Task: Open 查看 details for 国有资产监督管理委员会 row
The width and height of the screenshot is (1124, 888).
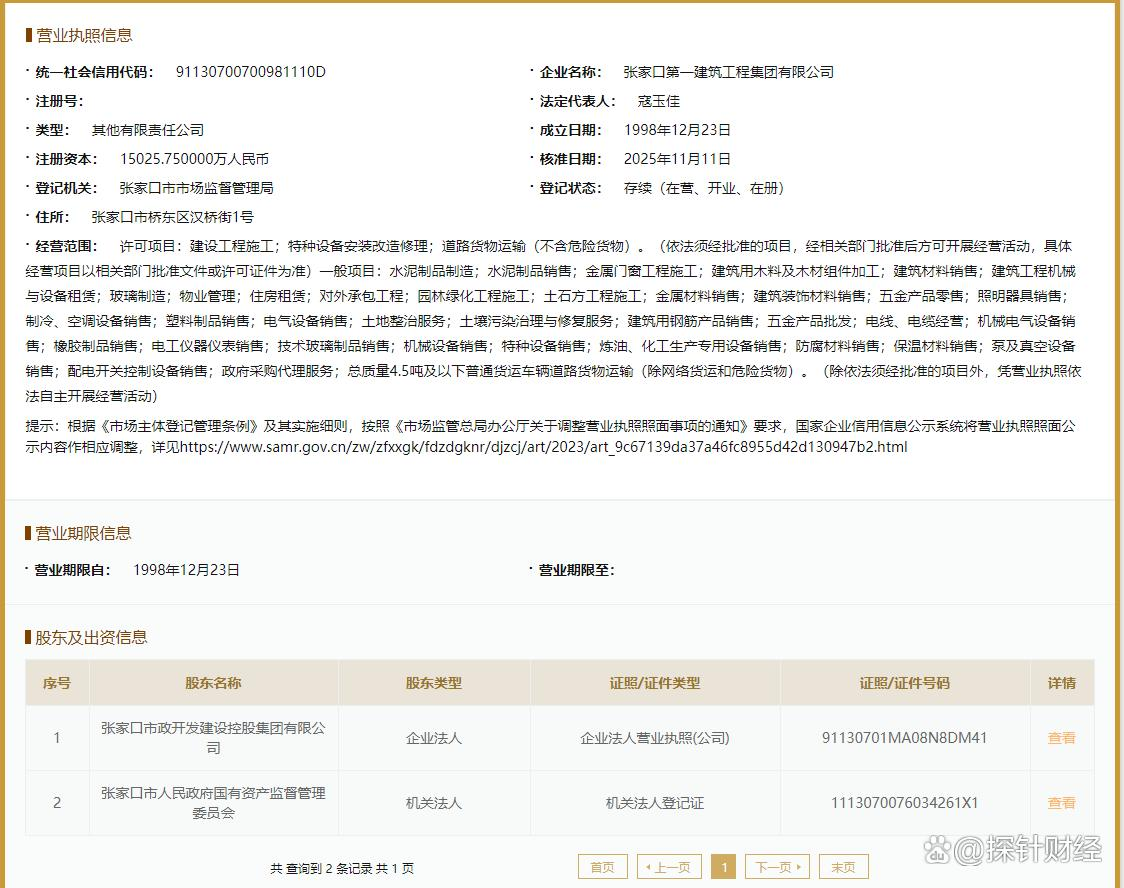Action: pos(1061,803)
